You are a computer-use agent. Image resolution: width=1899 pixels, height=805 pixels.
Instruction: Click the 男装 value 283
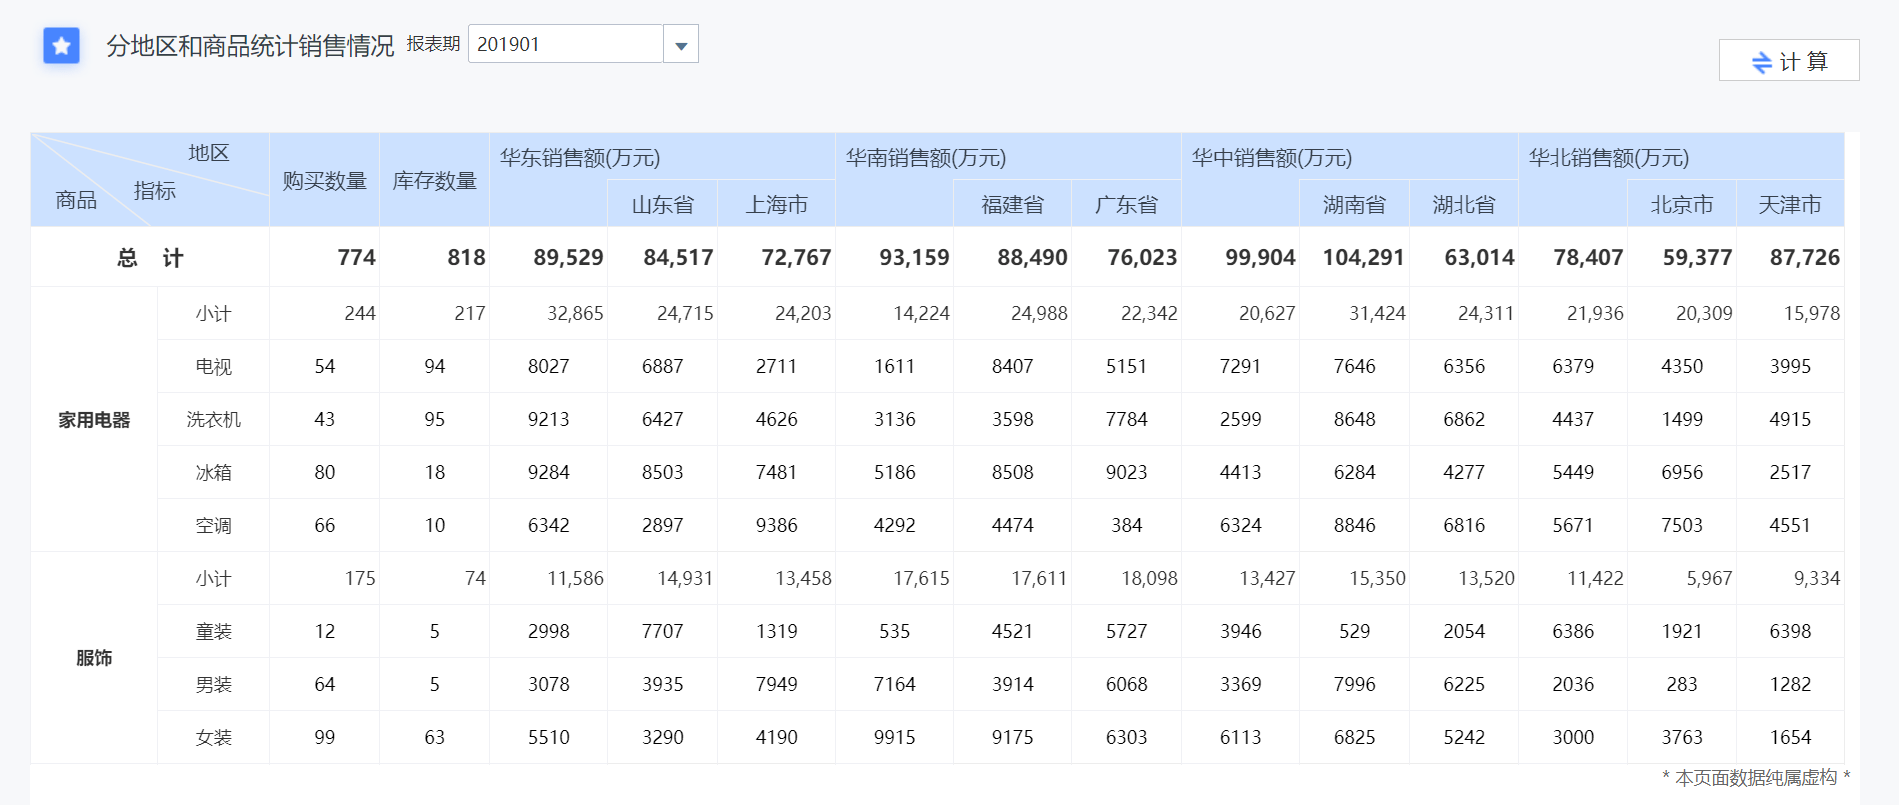[1682, 685]
